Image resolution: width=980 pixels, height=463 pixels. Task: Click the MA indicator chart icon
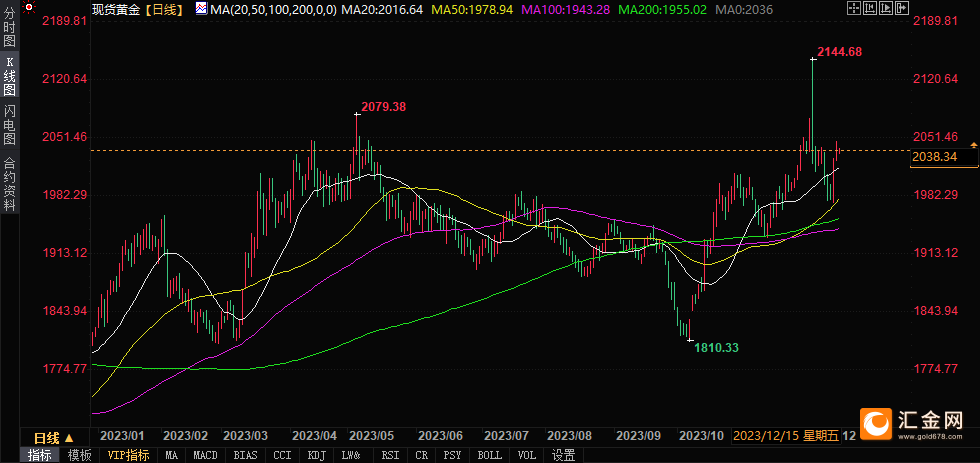point(201,9)
